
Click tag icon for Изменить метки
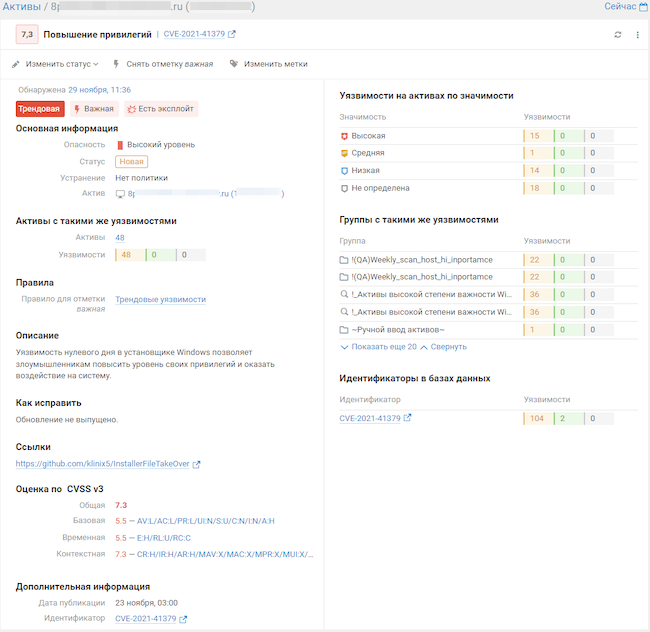pos(234,64)
